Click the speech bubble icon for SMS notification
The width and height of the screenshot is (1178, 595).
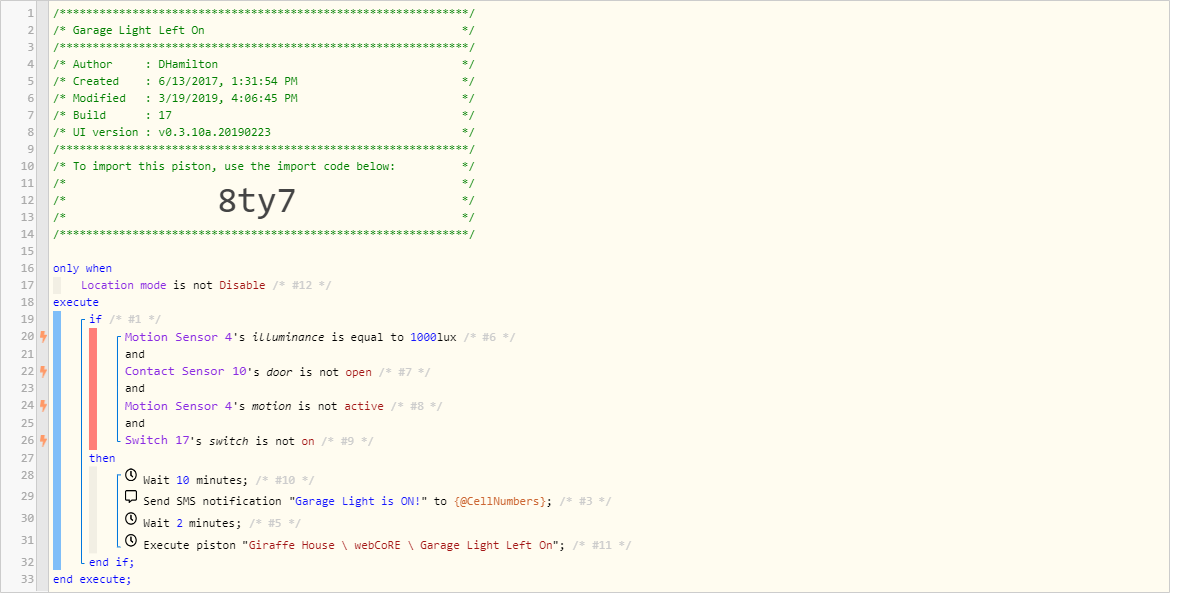(x=131, y=497)
